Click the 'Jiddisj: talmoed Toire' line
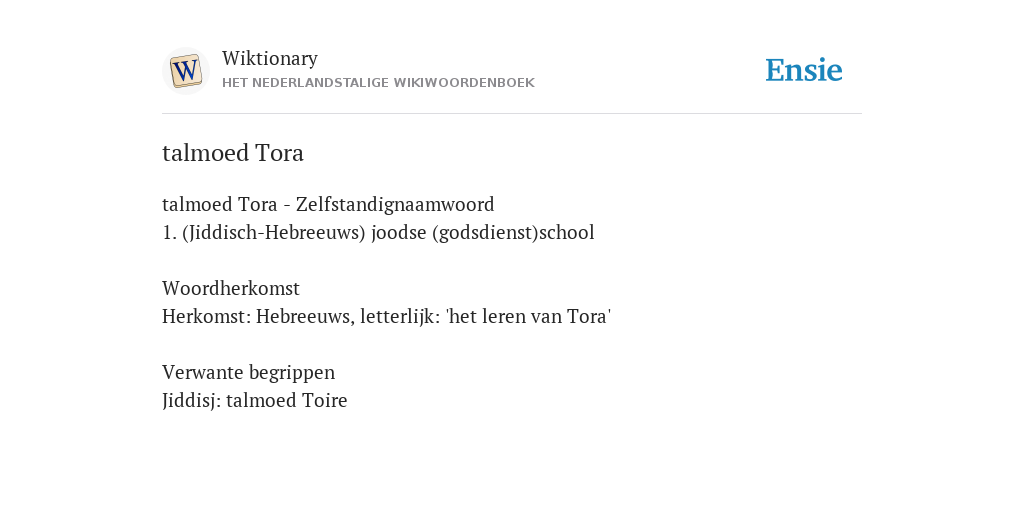1024x512 pixels. [x=255, y=400]
